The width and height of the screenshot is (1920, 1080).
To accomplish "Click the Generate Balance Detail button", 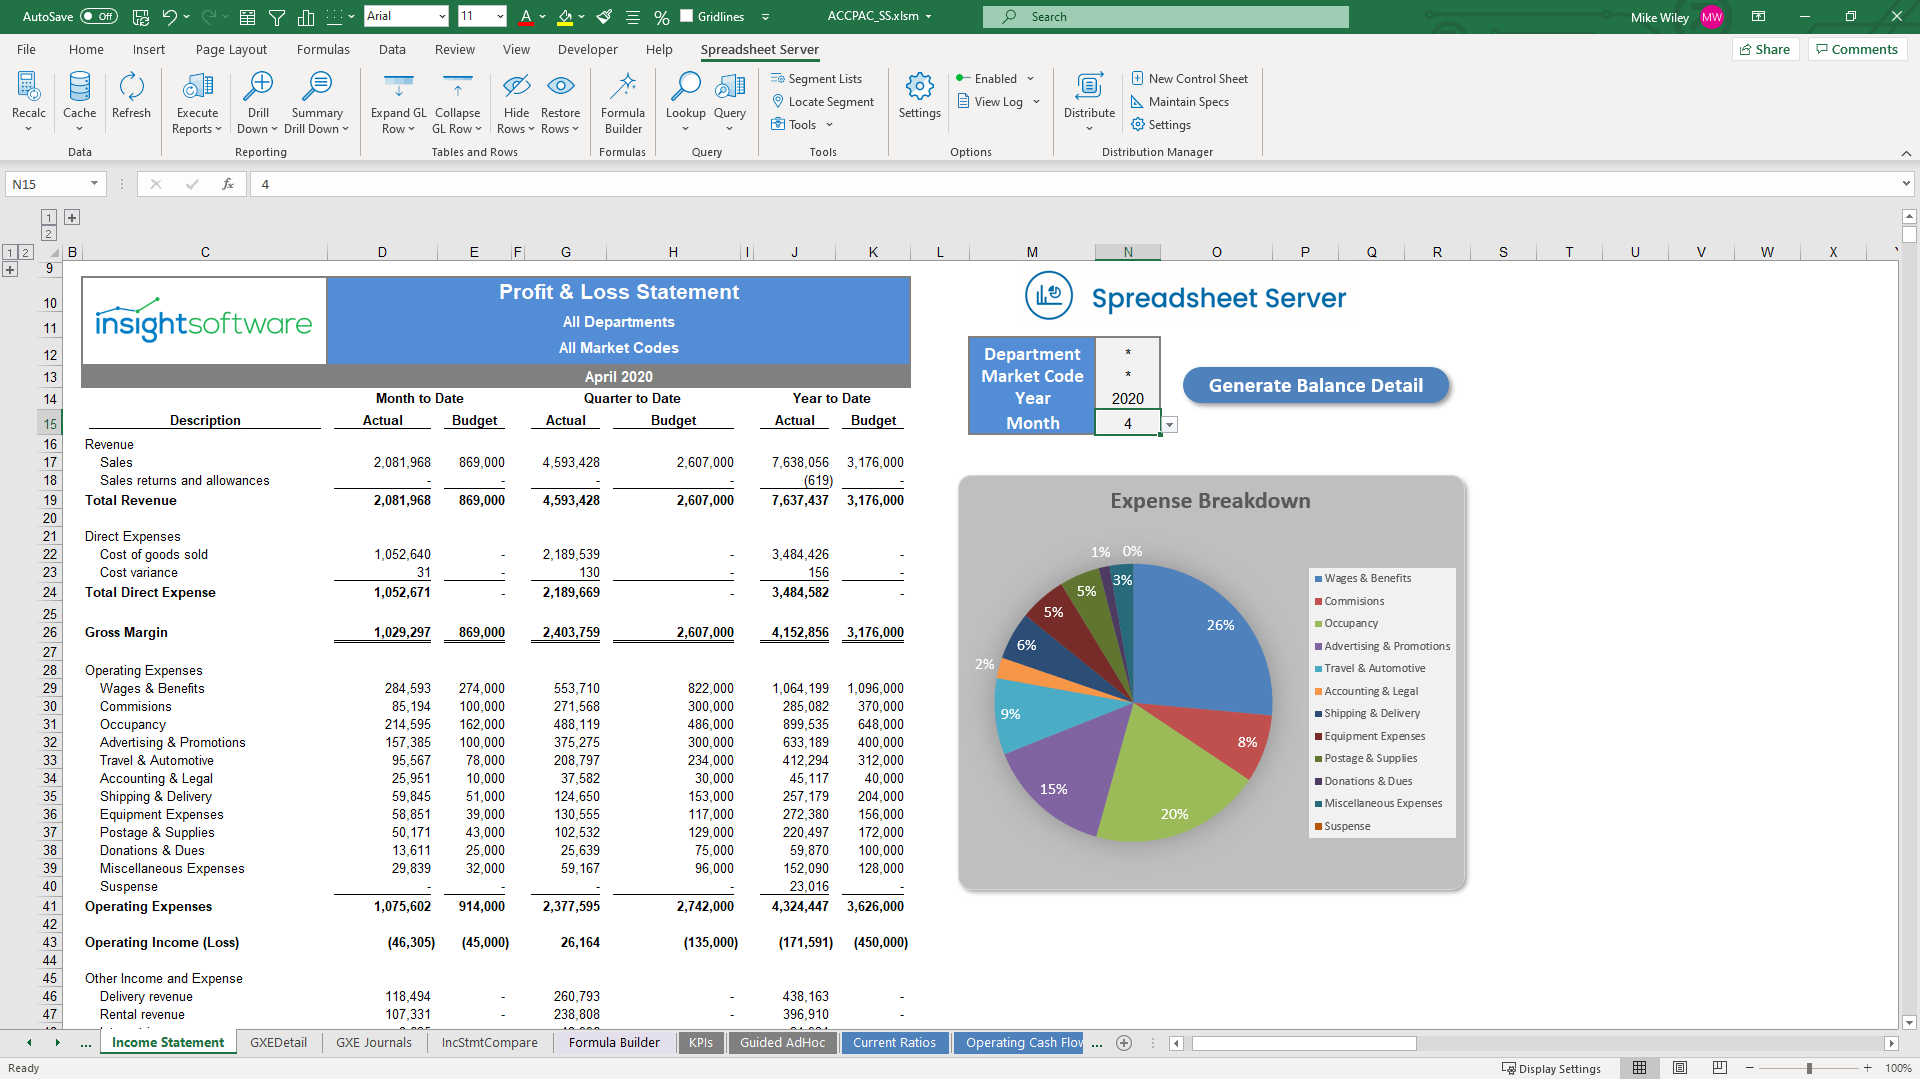I will (x=1315, y=386).
